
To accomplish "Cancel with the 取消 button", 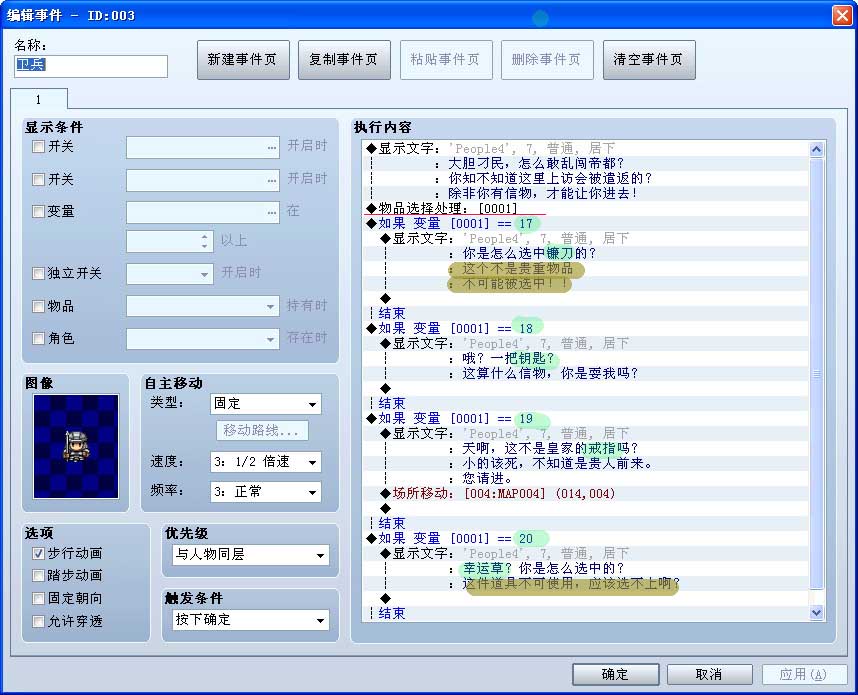I will (709, 674).
